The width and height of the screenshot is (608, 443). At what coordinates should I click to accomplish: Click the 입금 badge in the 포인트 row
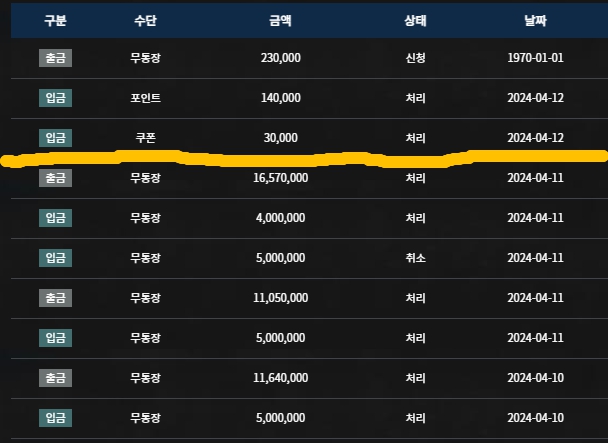(55, 98)
